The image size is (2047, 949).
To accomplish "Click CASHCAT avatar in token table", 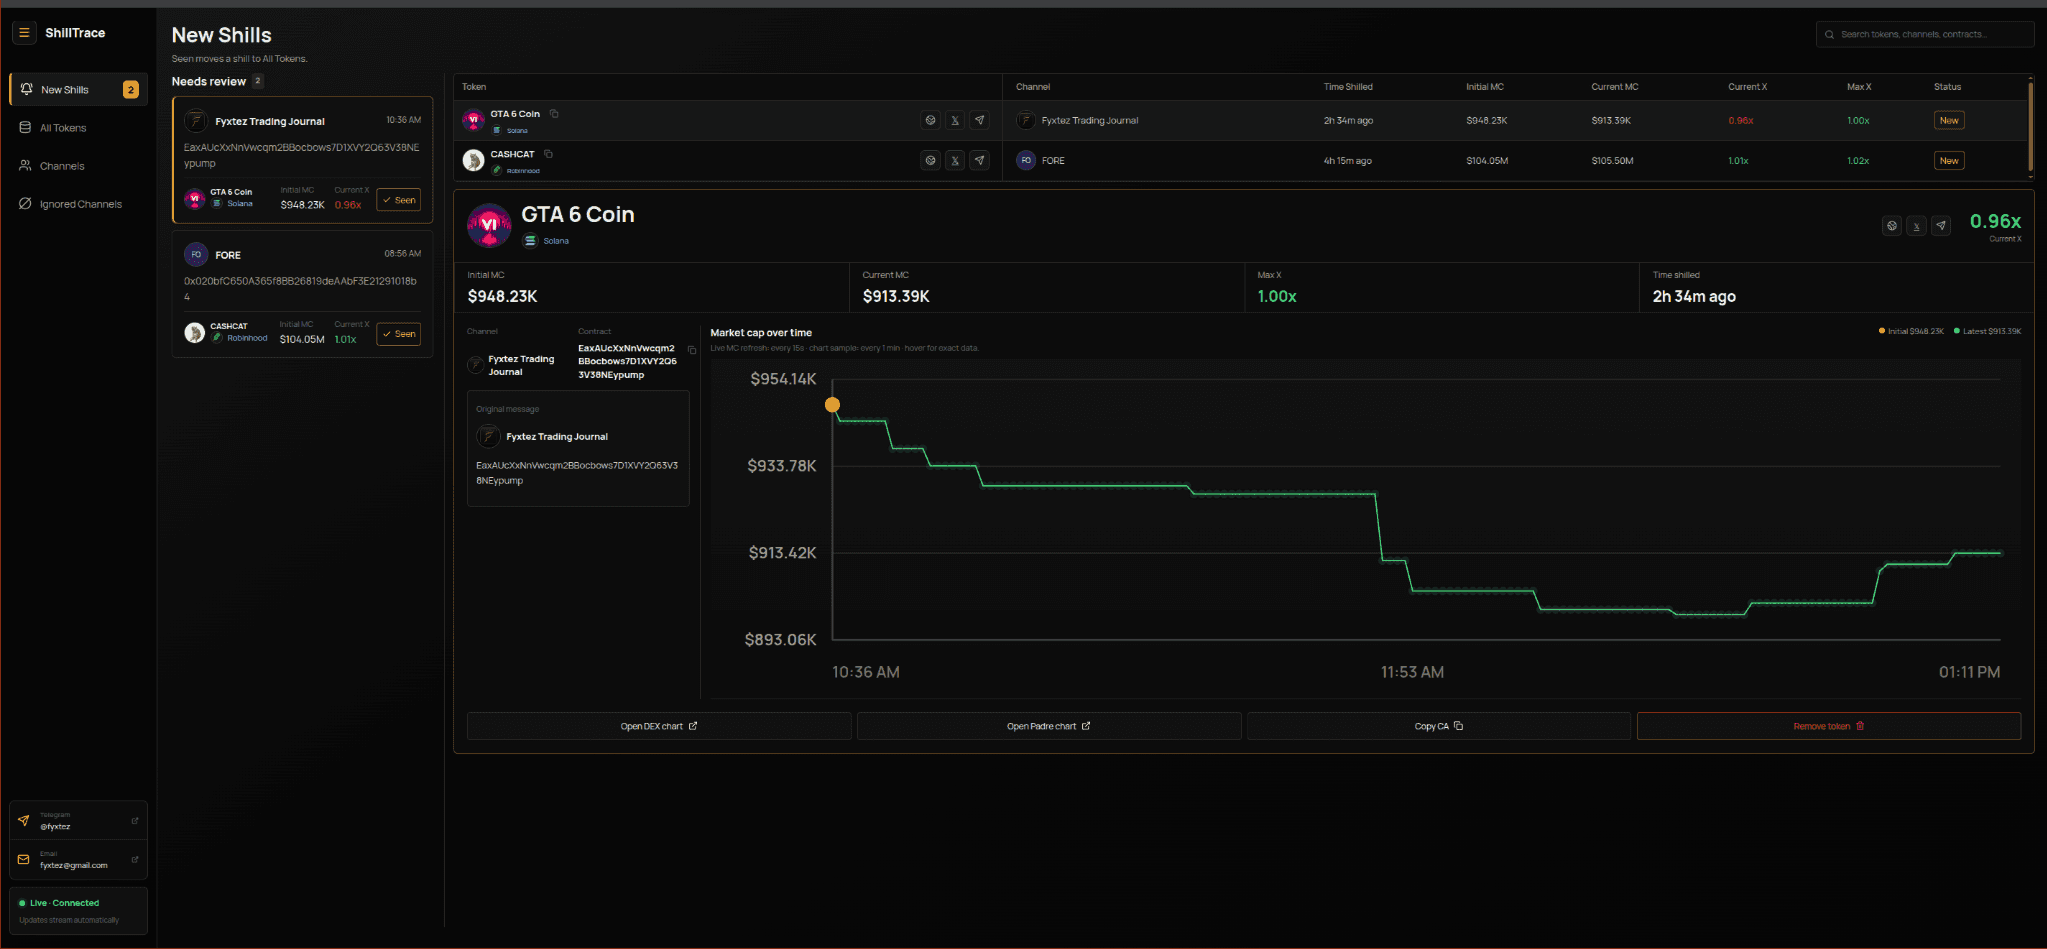I will pyautogui.click(x=474, y=160).
